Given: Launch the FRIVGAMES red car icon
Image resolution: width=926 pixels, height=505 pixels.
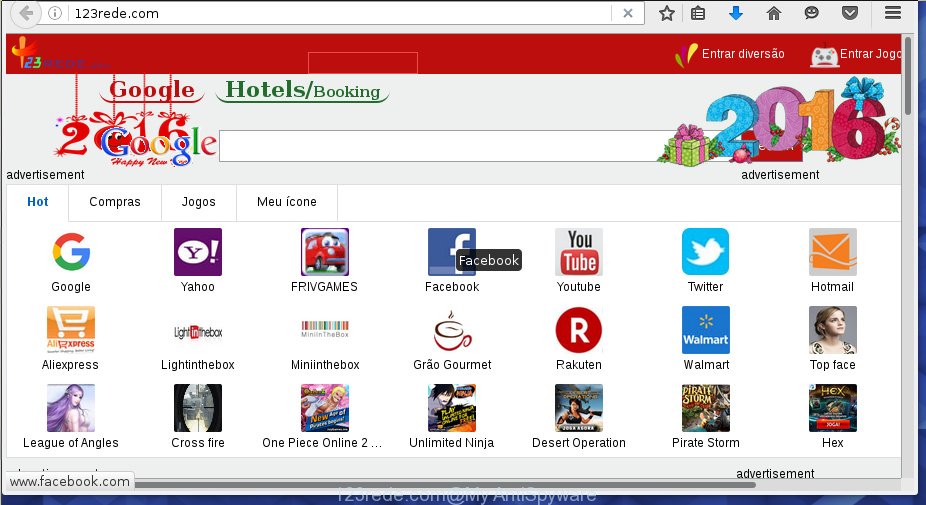Looking at the screenshot, I should click(325, 252).
